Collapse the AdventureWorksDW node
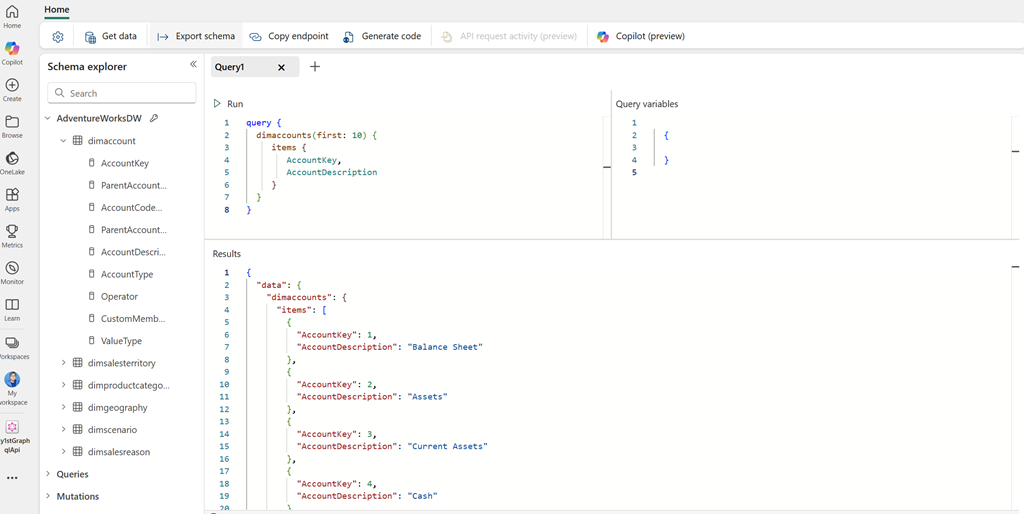The height and width of the screenshot is (514, 1024). [x=48, y=118]
